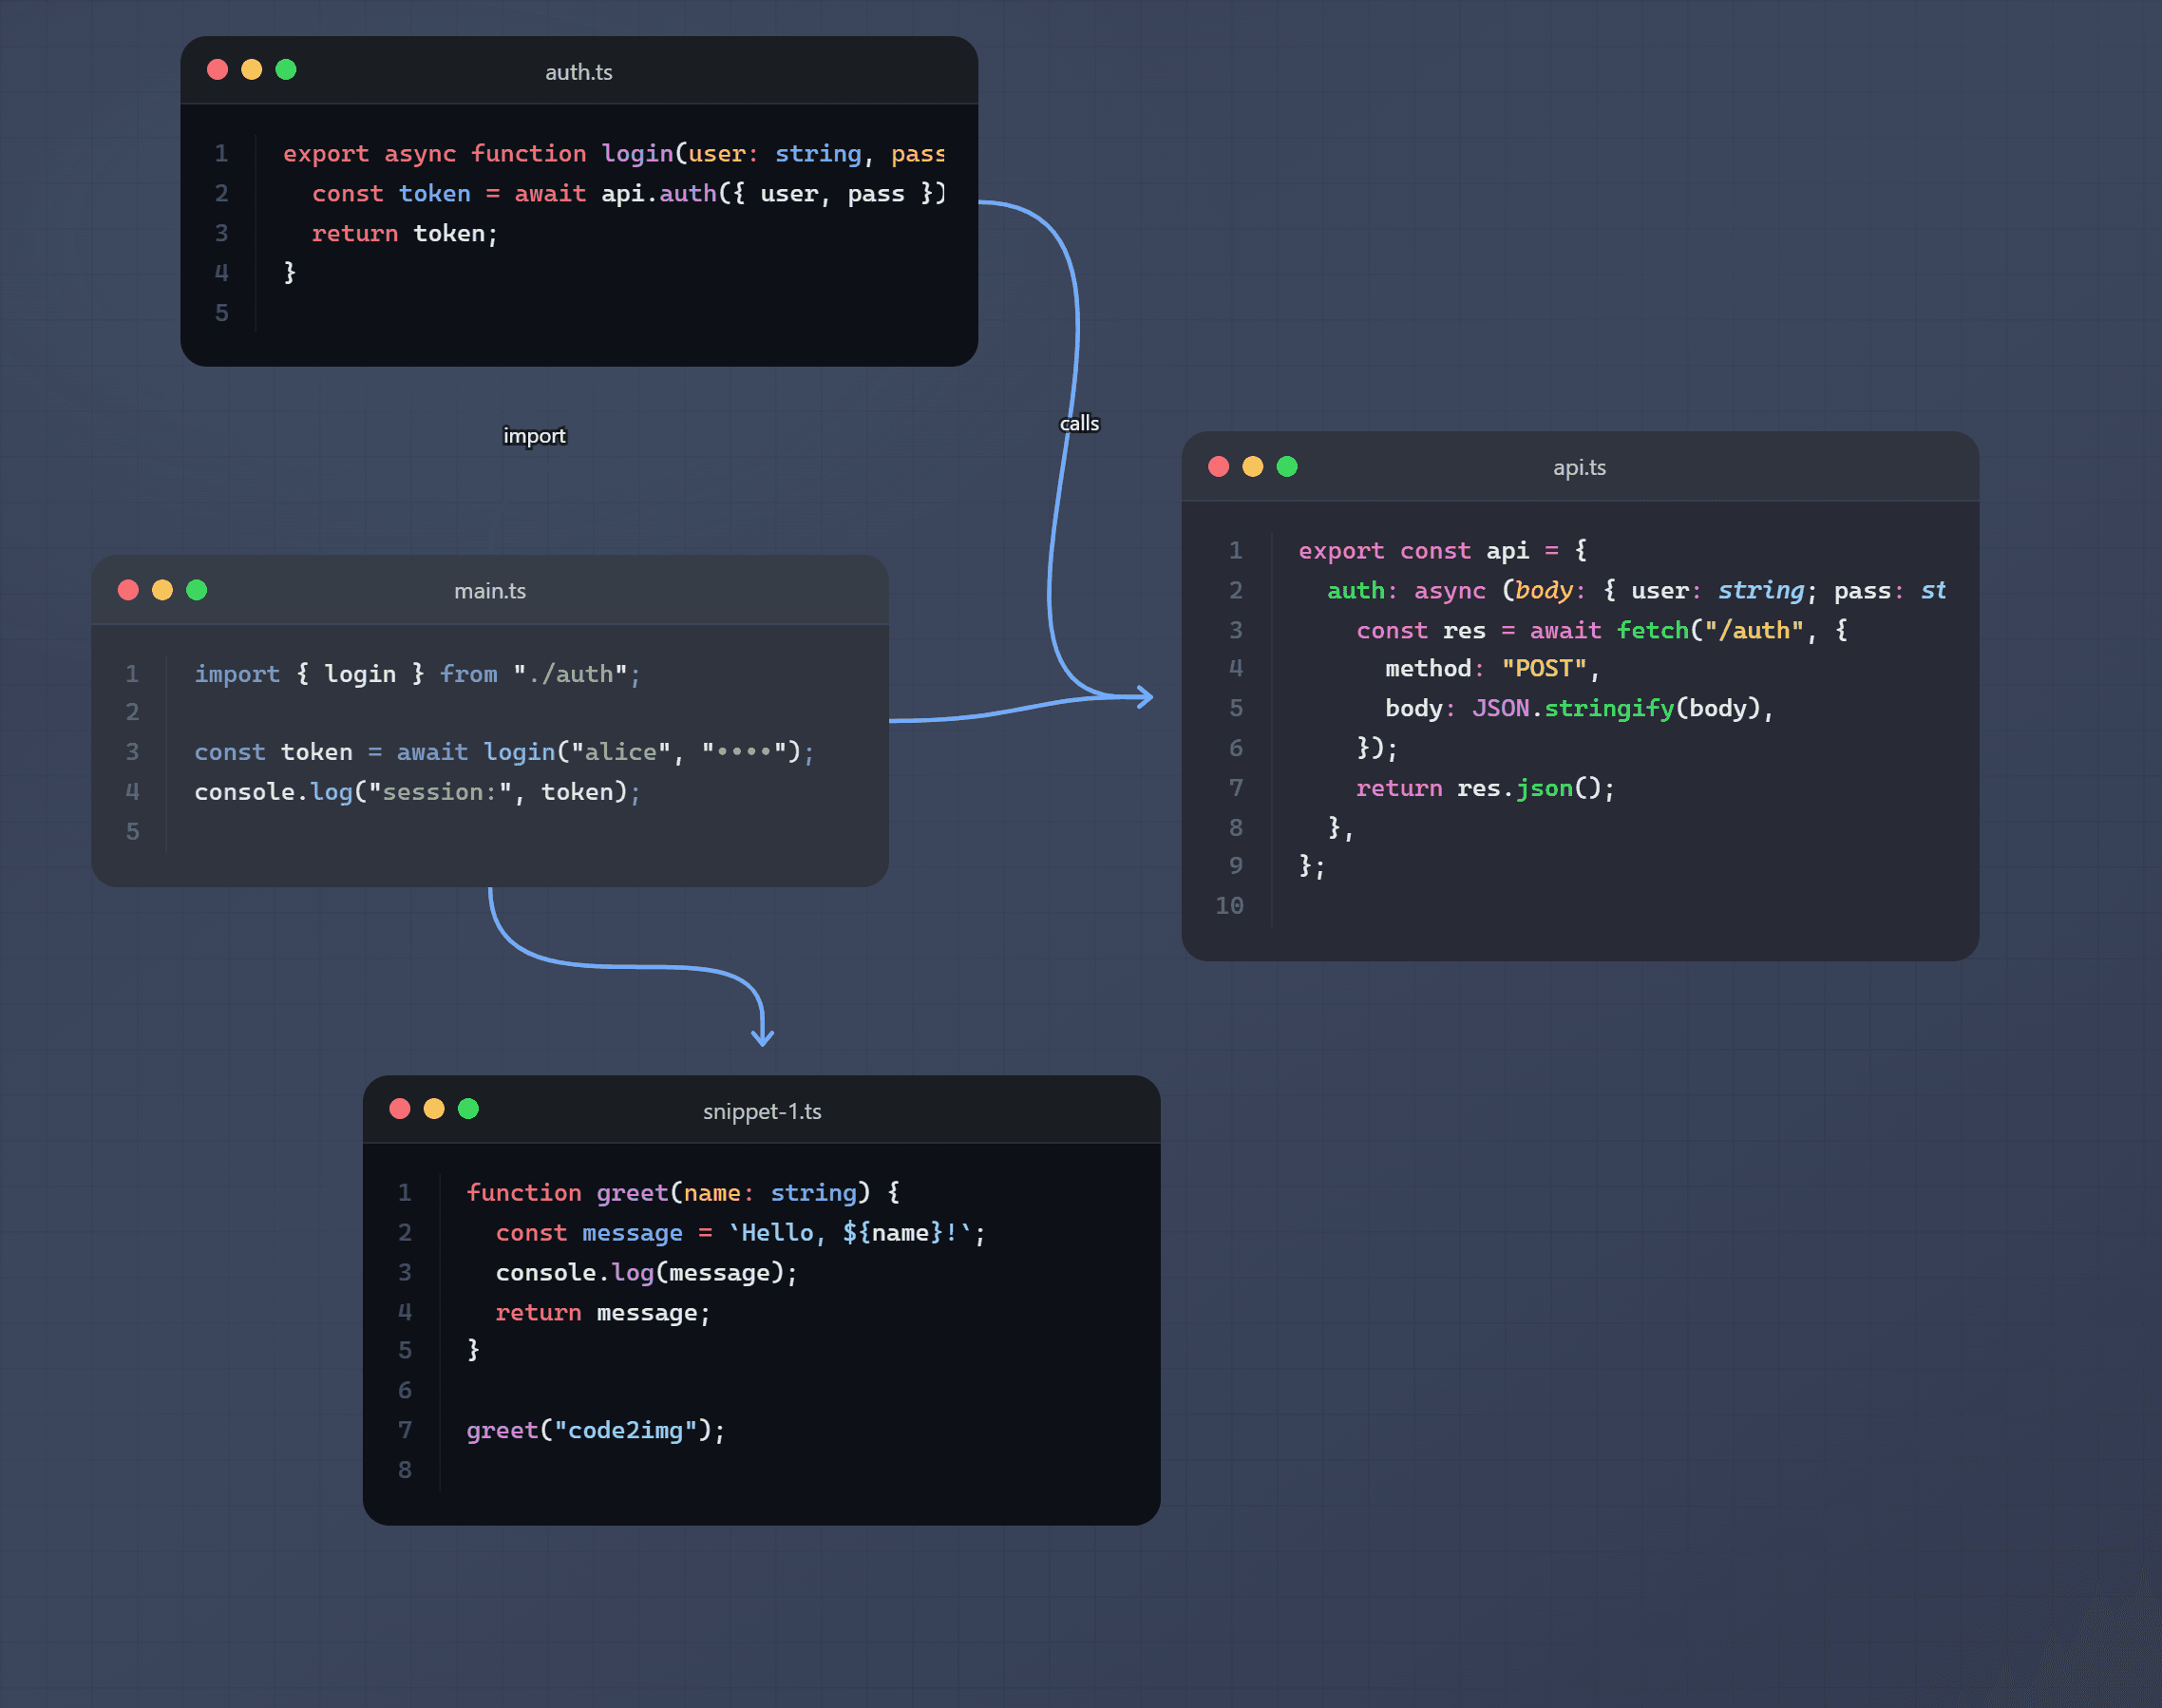The image size is (2162, 1708).
Task: Click "return token;" line in auth.ts
Action: point(405,233)
